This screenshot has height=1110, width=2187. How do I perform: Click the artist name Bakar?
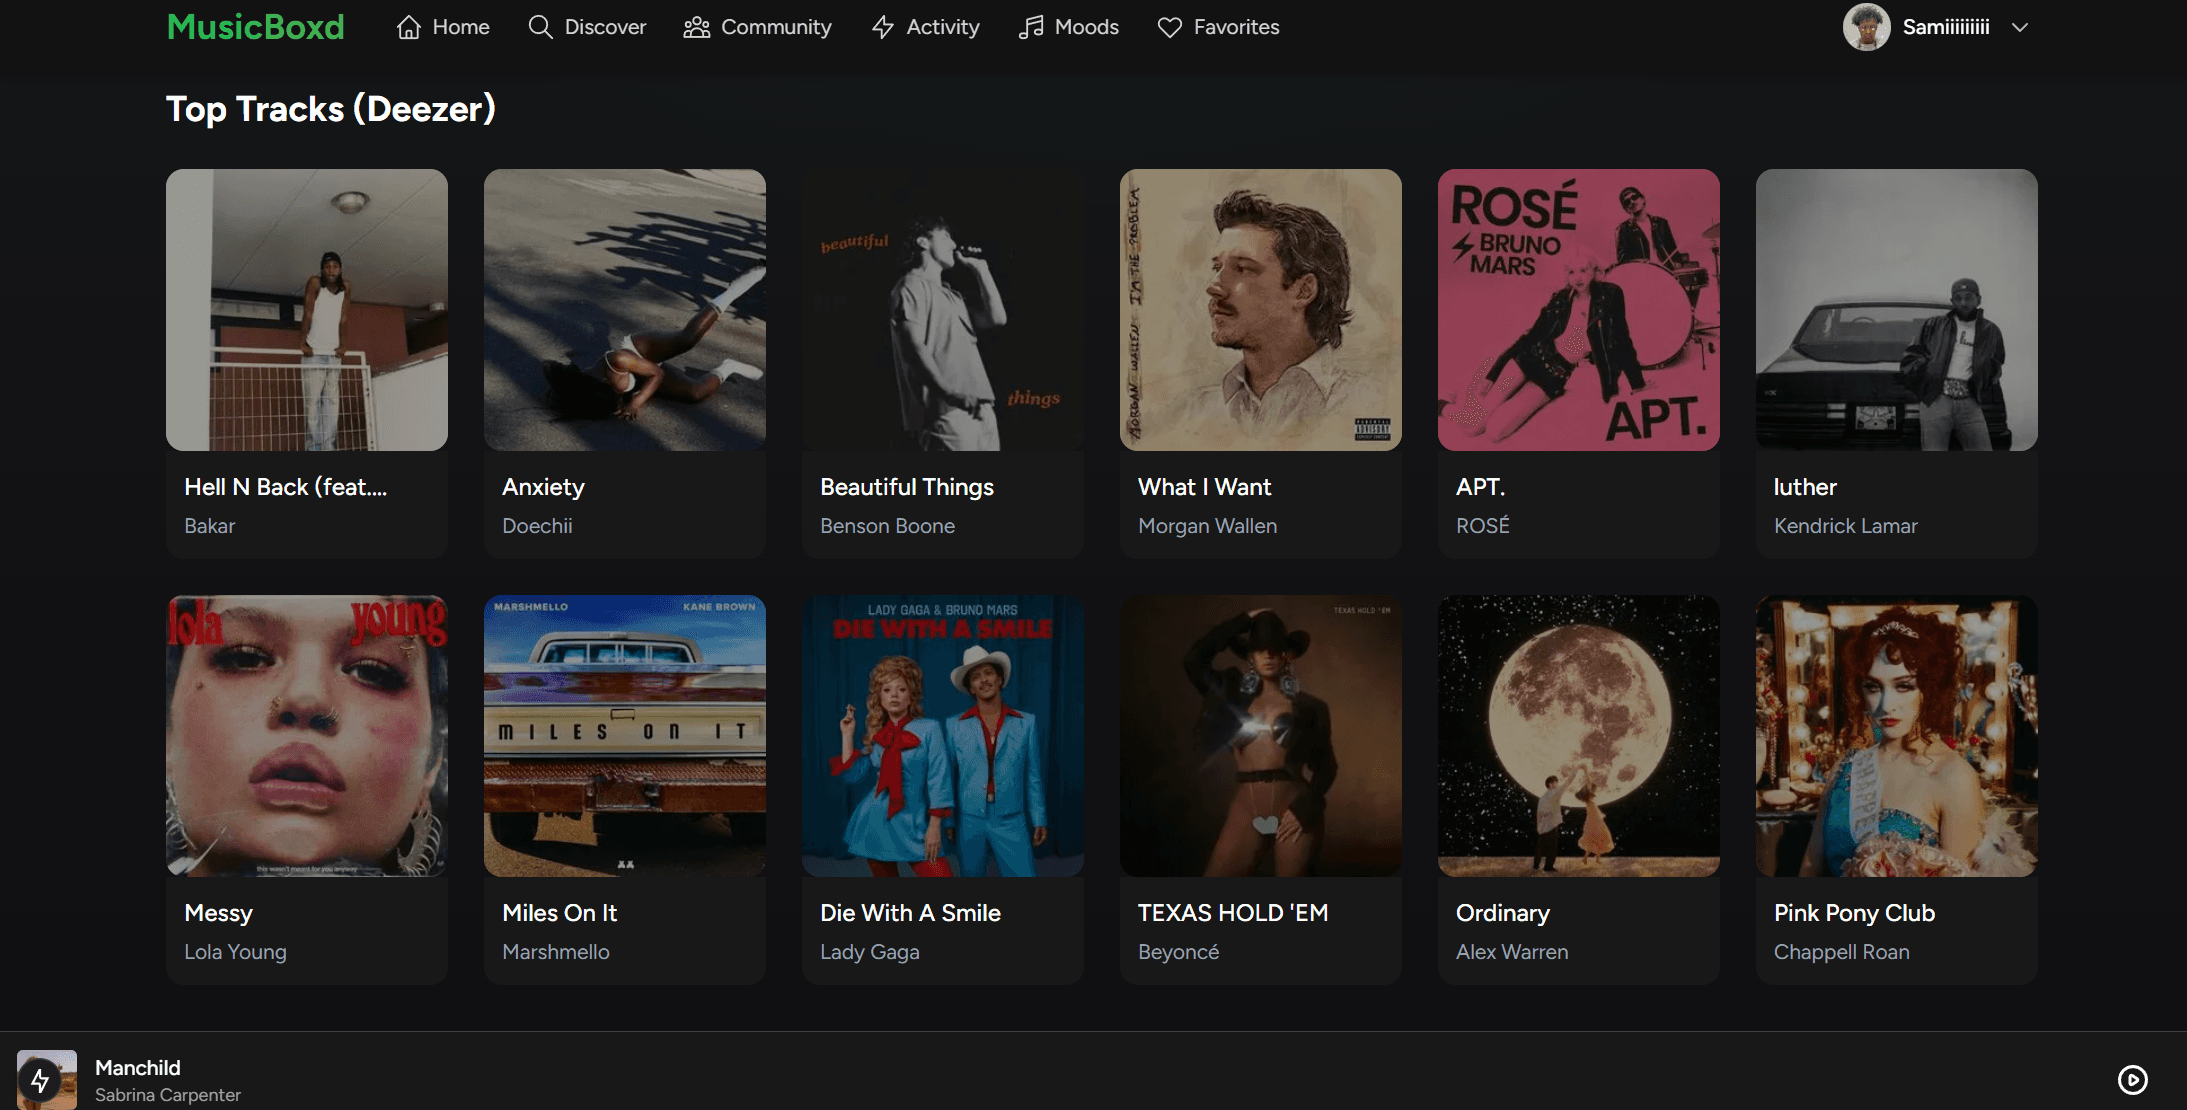click(209, 526)
